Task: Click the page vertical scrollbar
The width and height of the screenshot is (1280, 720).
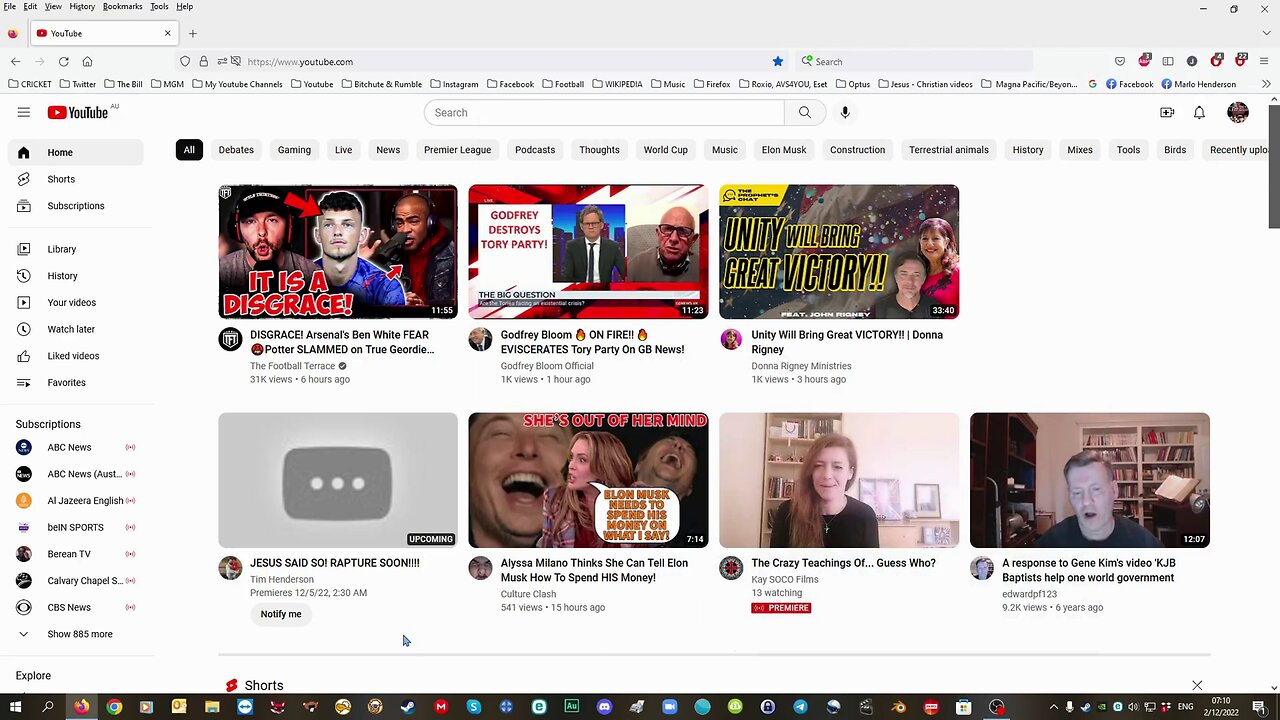Action: [1273, 165]
